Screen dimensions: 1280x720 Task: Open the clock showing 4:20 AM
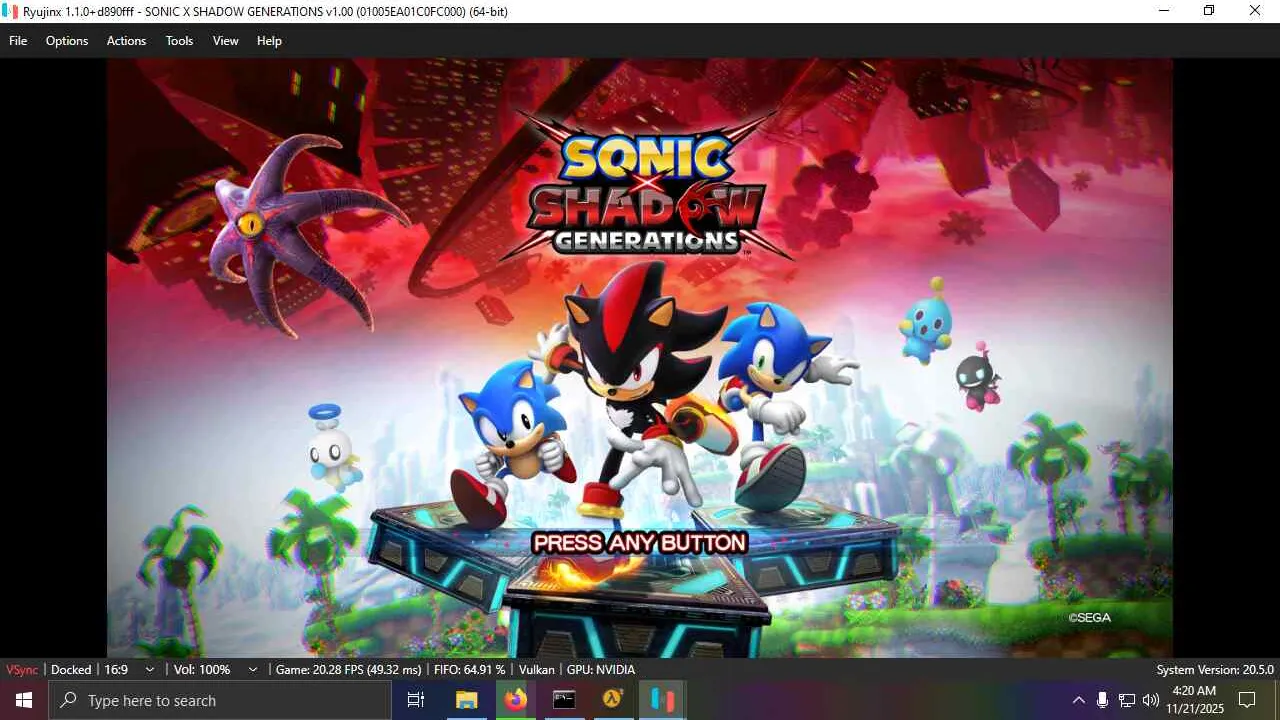pos(1195,700)
